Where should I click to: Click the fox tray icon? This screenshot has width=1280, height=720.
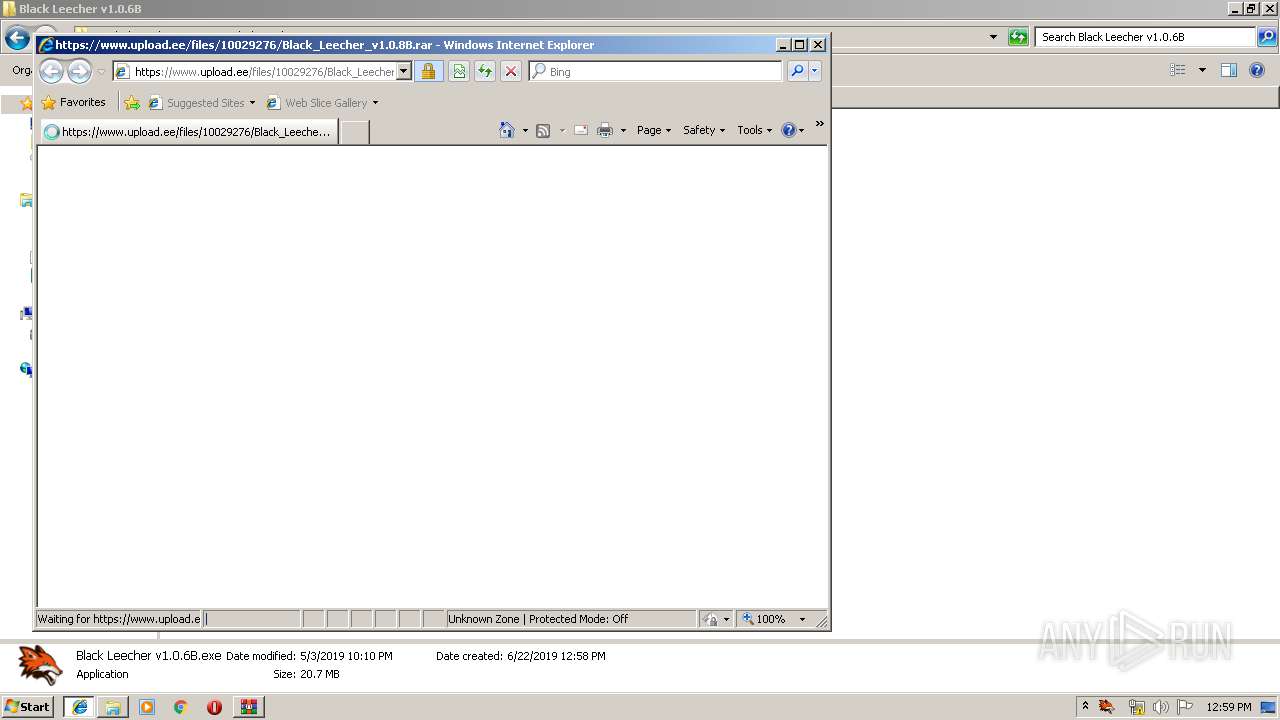coord(1107,707)
